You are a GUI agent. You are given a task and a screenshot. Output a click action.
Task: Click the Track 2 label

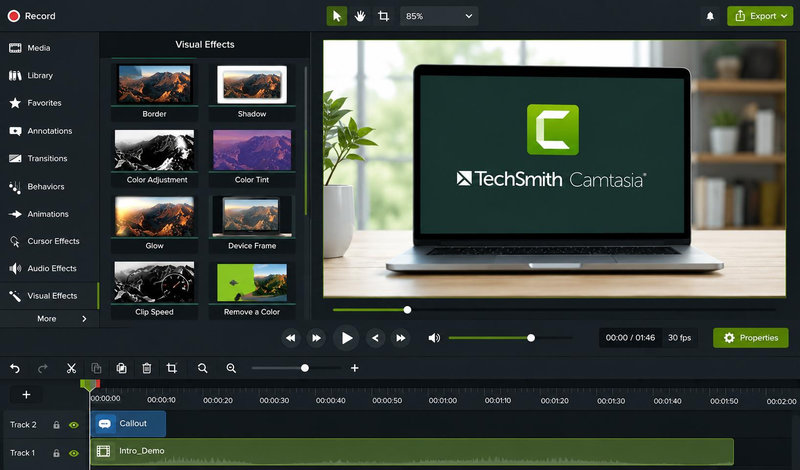[23, 425]
